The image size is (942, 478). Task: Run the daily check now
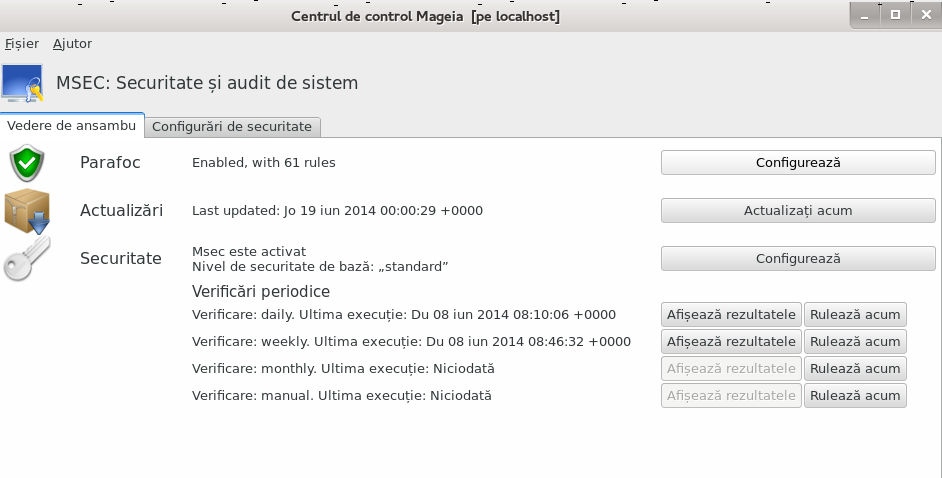point(855,315)
